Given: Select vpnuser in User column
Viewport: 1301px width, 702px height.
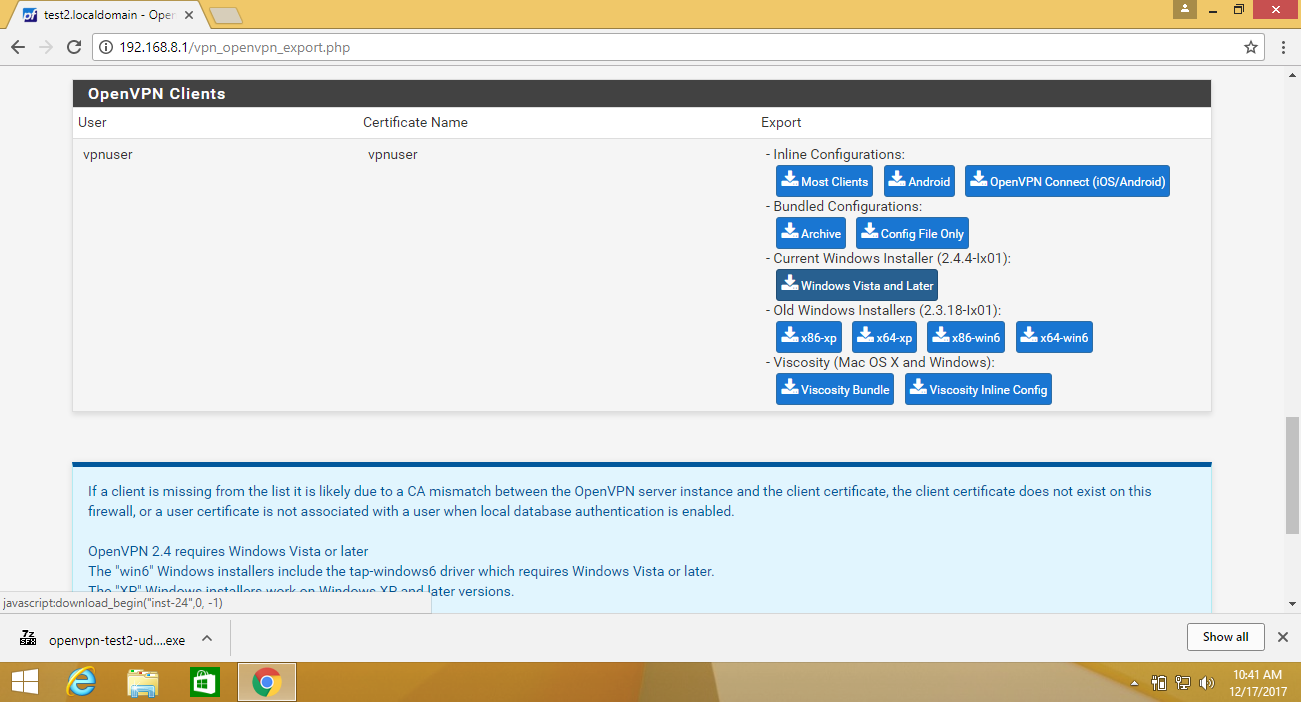Looking at the screenshot, I should pos(108,154).
